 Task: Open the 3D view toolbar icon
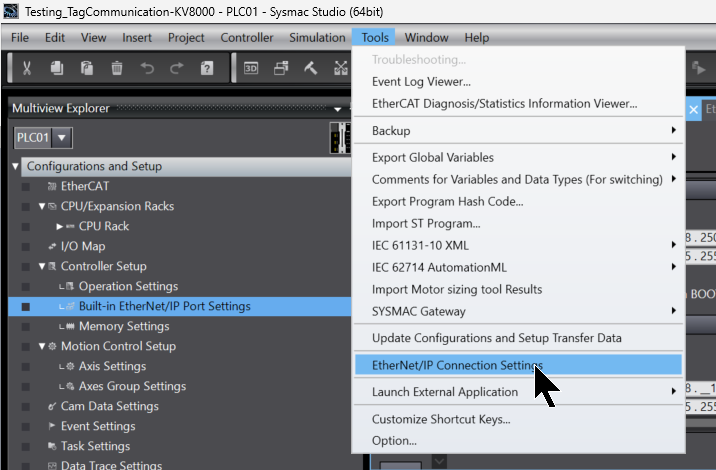(x=251, y=68)
